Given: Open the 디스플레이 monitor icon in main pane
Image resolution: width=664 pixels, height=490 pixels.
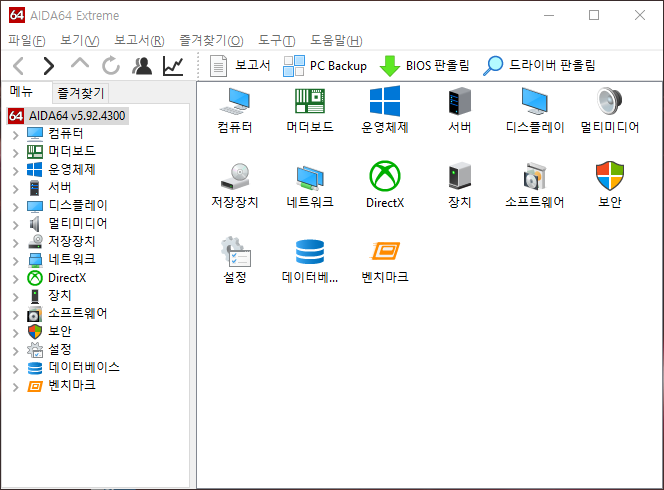Looking at the screenshot, I should point(534,101).
